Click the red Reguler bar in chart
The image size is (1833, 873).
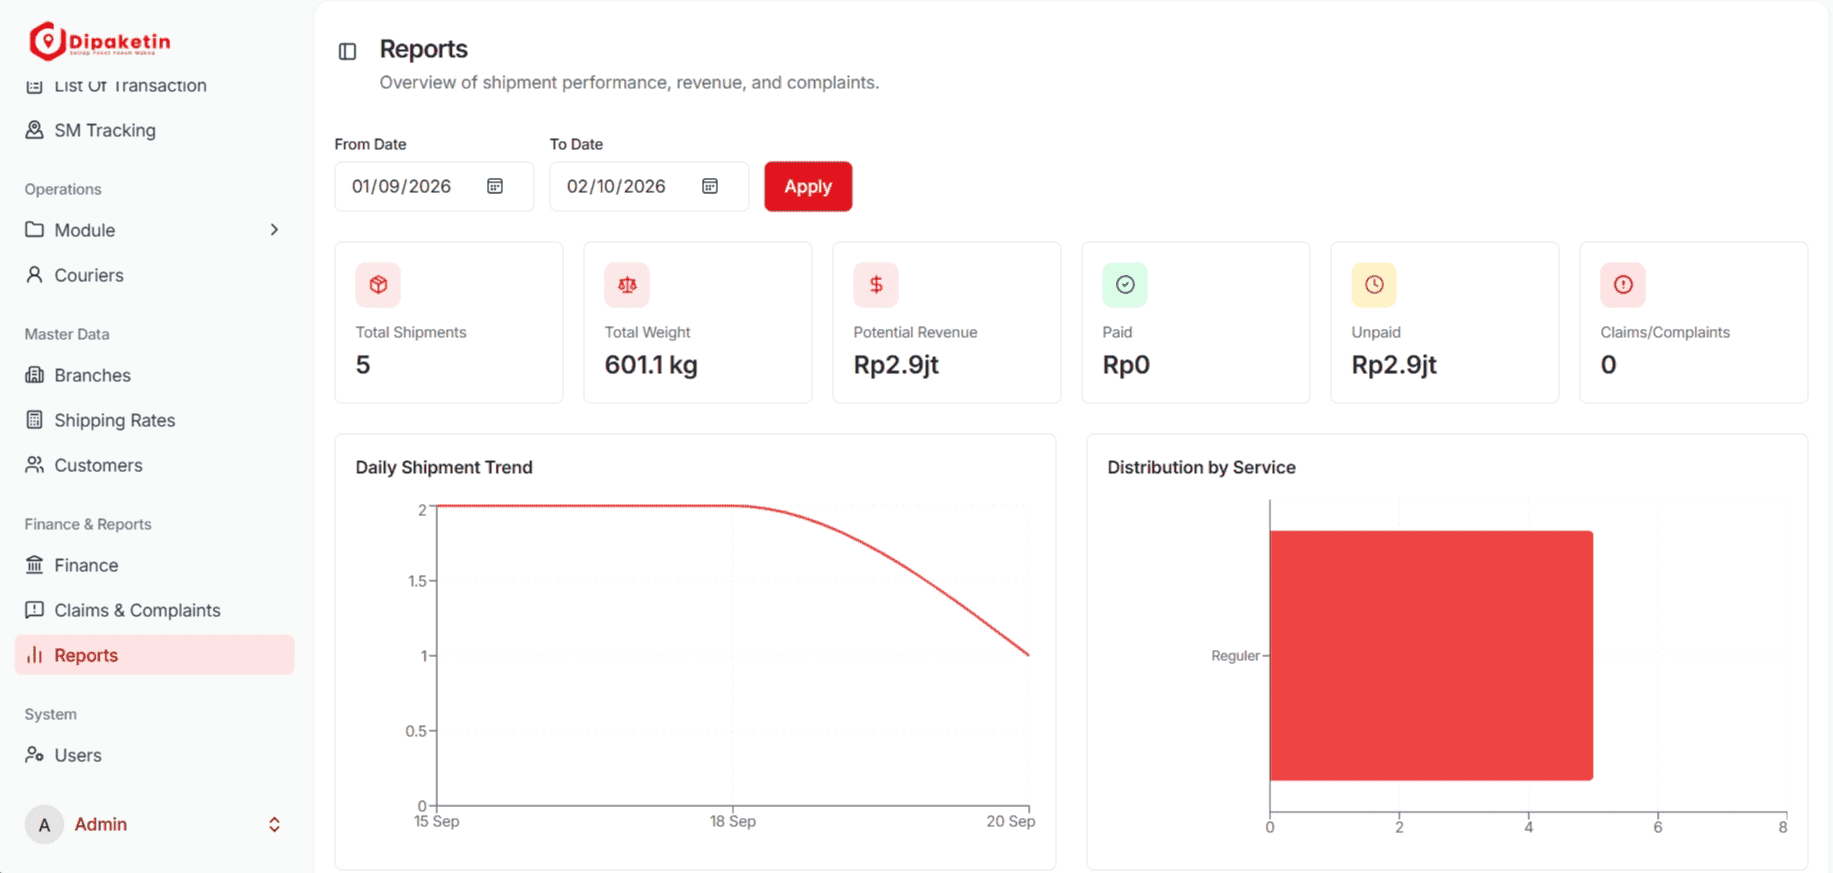coord(1431,655)
